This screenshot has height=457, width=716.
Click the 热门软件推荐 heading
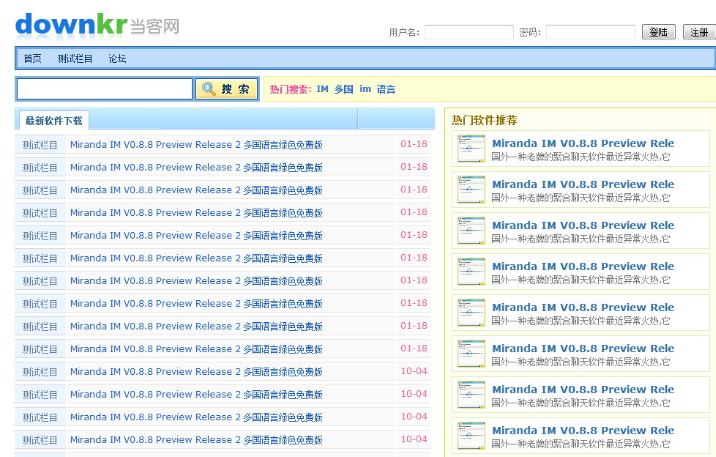[484, 120]
